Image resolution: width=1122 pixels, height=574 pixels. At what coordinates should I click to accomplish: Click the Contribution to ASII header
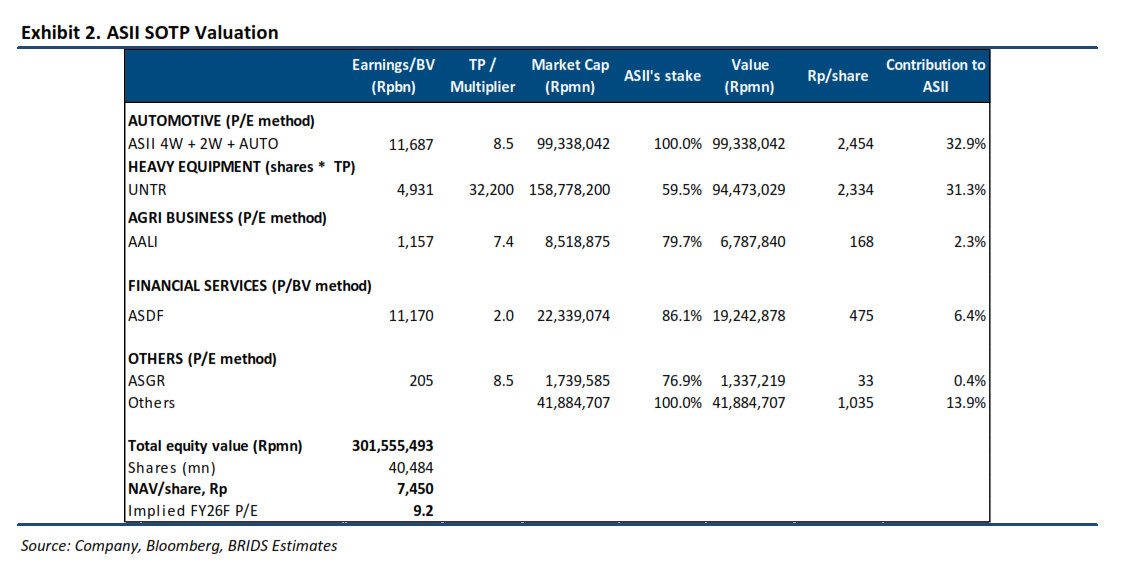click(935, 75)
